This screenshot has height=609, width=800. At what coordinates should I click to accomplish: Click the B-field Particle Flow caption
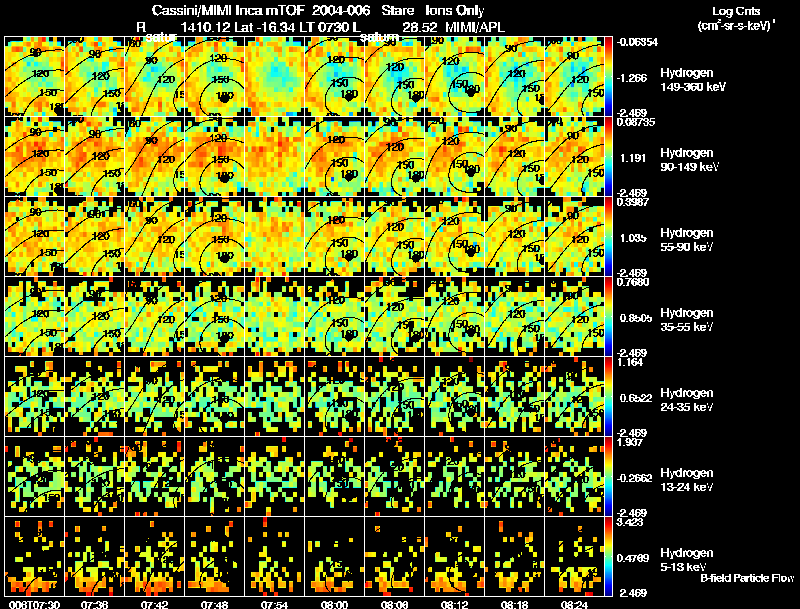coord(747,578)
